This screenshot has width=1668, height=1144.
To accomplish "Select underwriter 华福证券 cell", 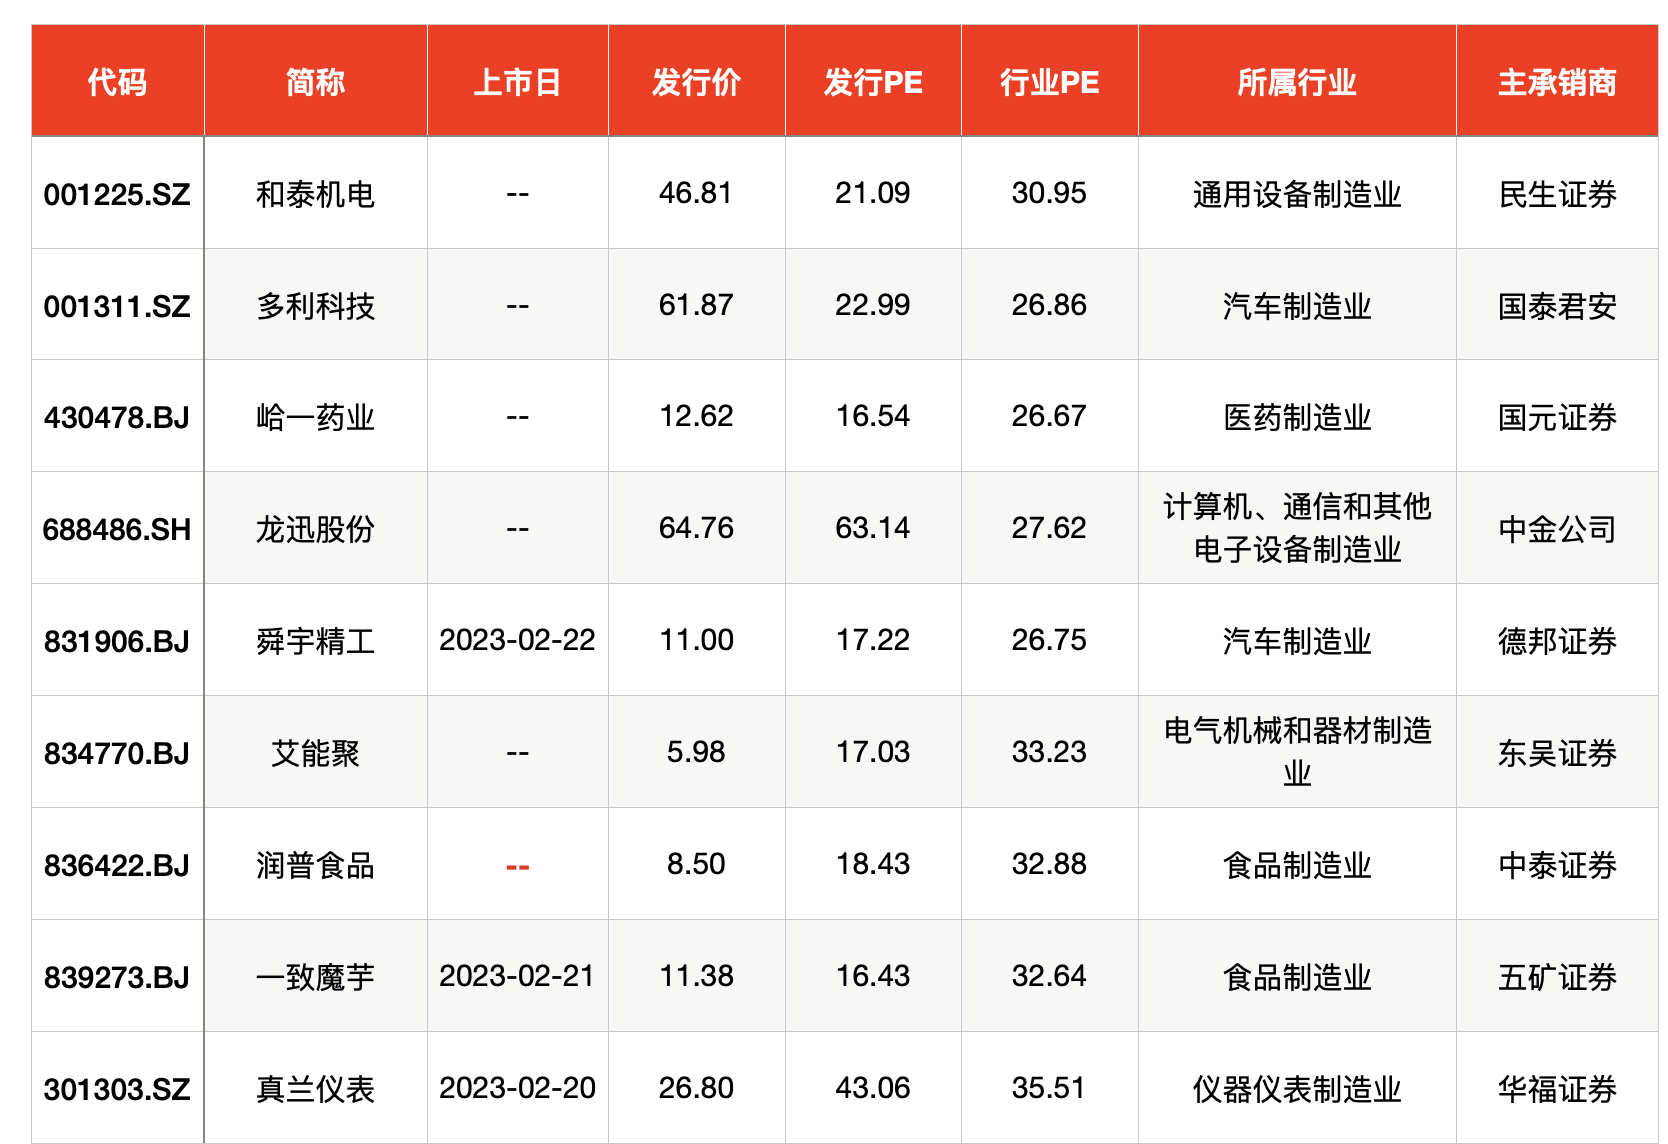I will (1557, 1089).
